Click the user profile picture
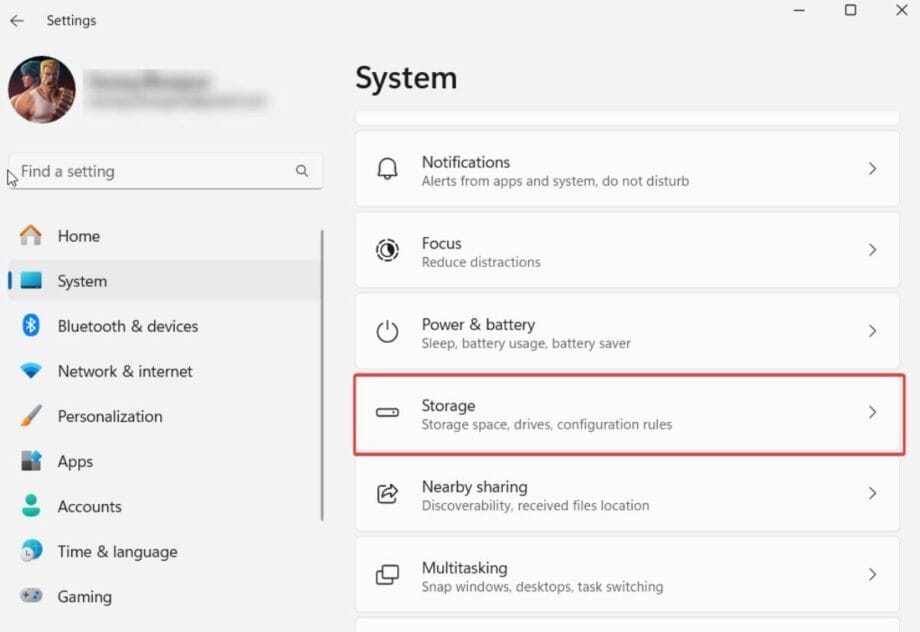Viewport: 920px width, 632px height. tap(42, 90)
